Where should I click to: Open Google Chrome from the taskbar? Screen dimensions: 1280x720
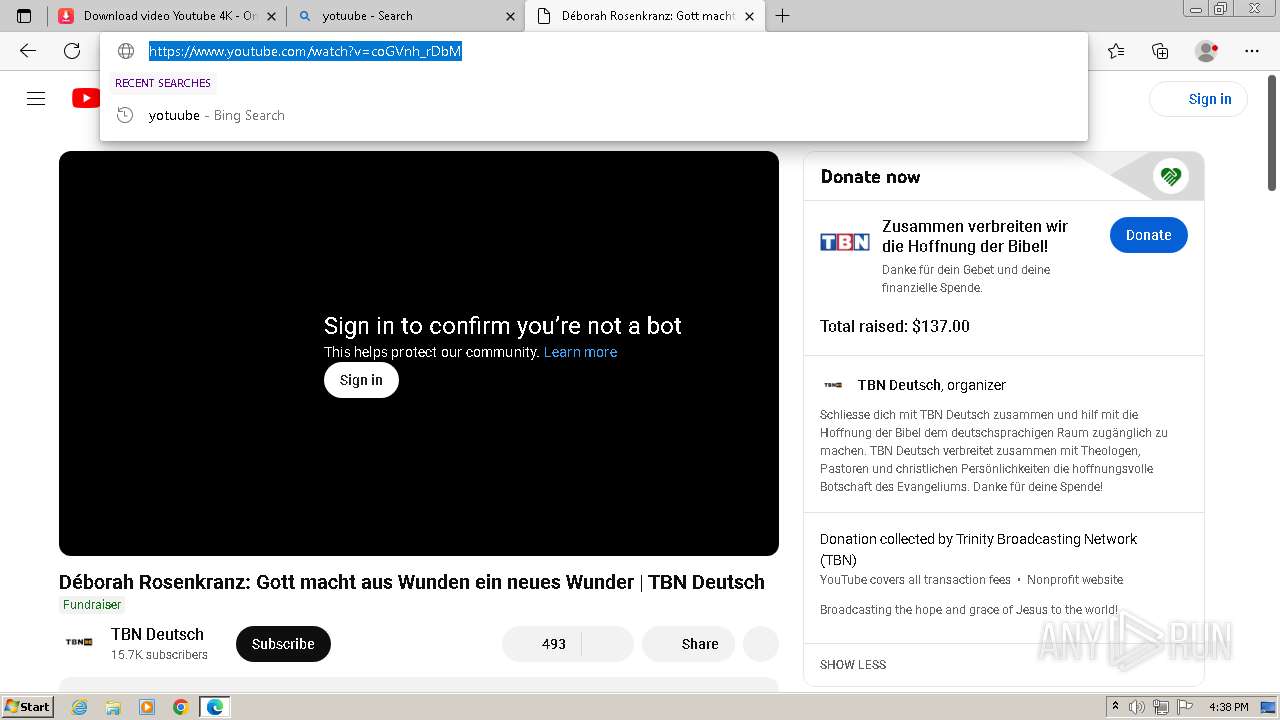pyautogui.click(x=181, y=707)
